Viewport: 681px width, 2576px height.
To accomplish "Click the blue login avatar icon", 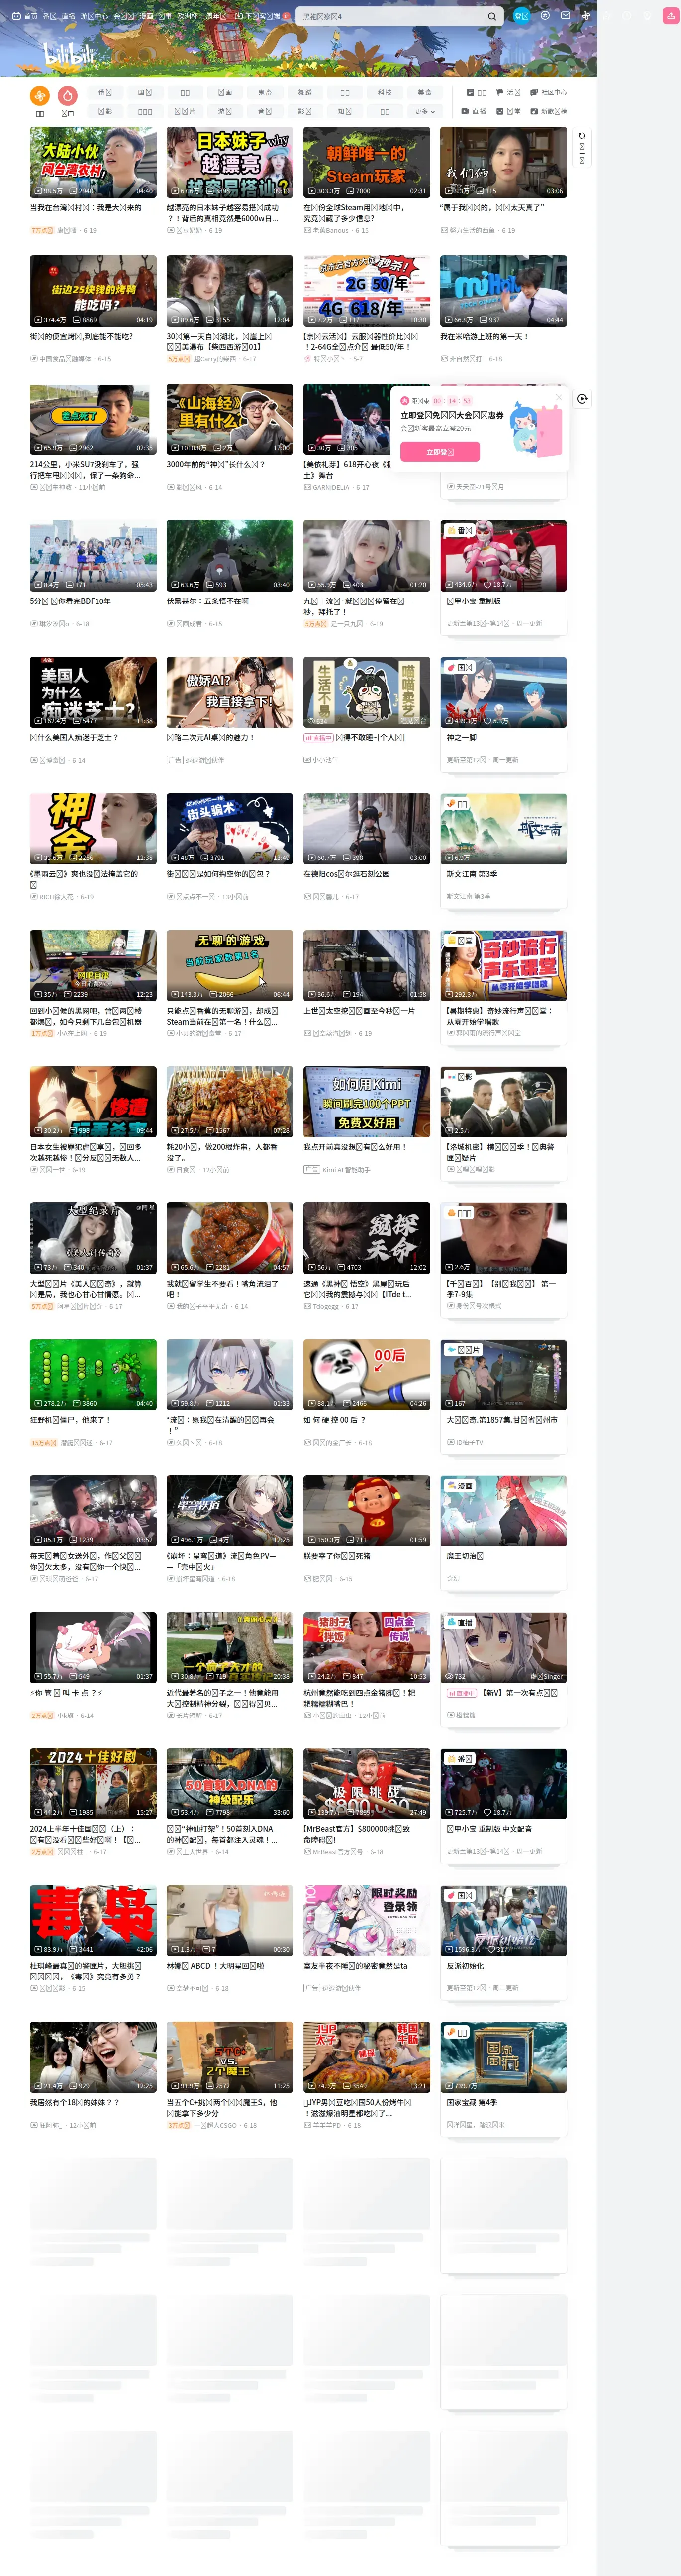I will tap(521, 16).
